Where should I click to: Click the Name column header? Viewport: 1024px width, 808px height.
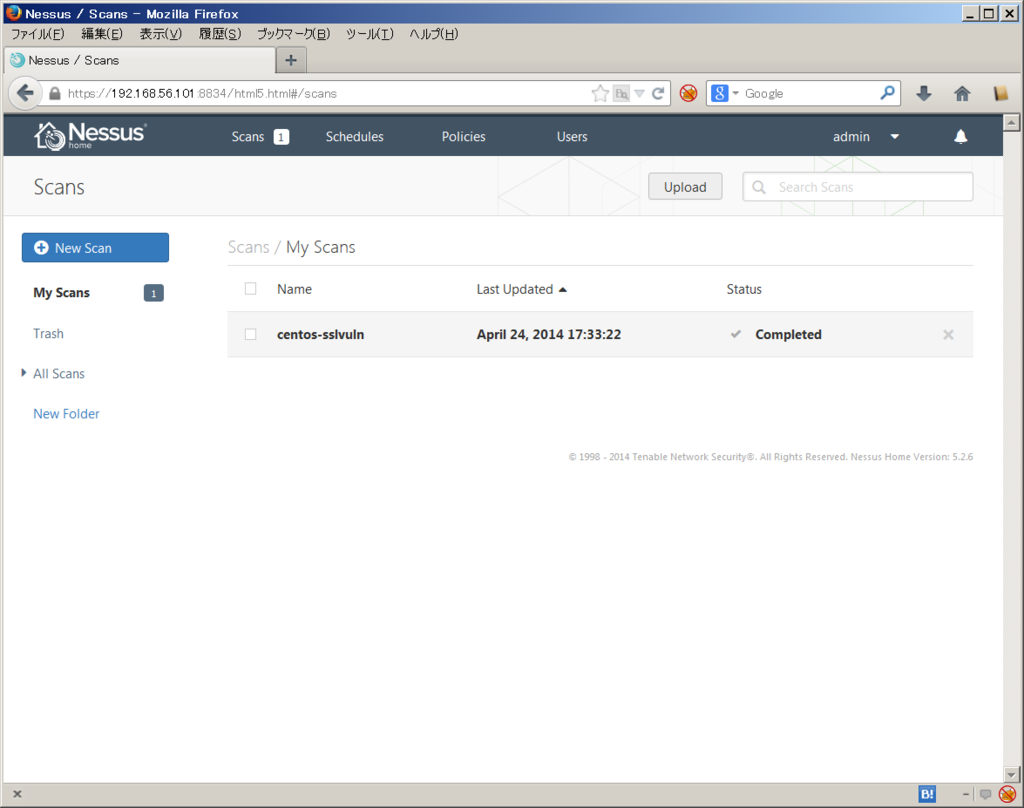click(x=294, y=289)
